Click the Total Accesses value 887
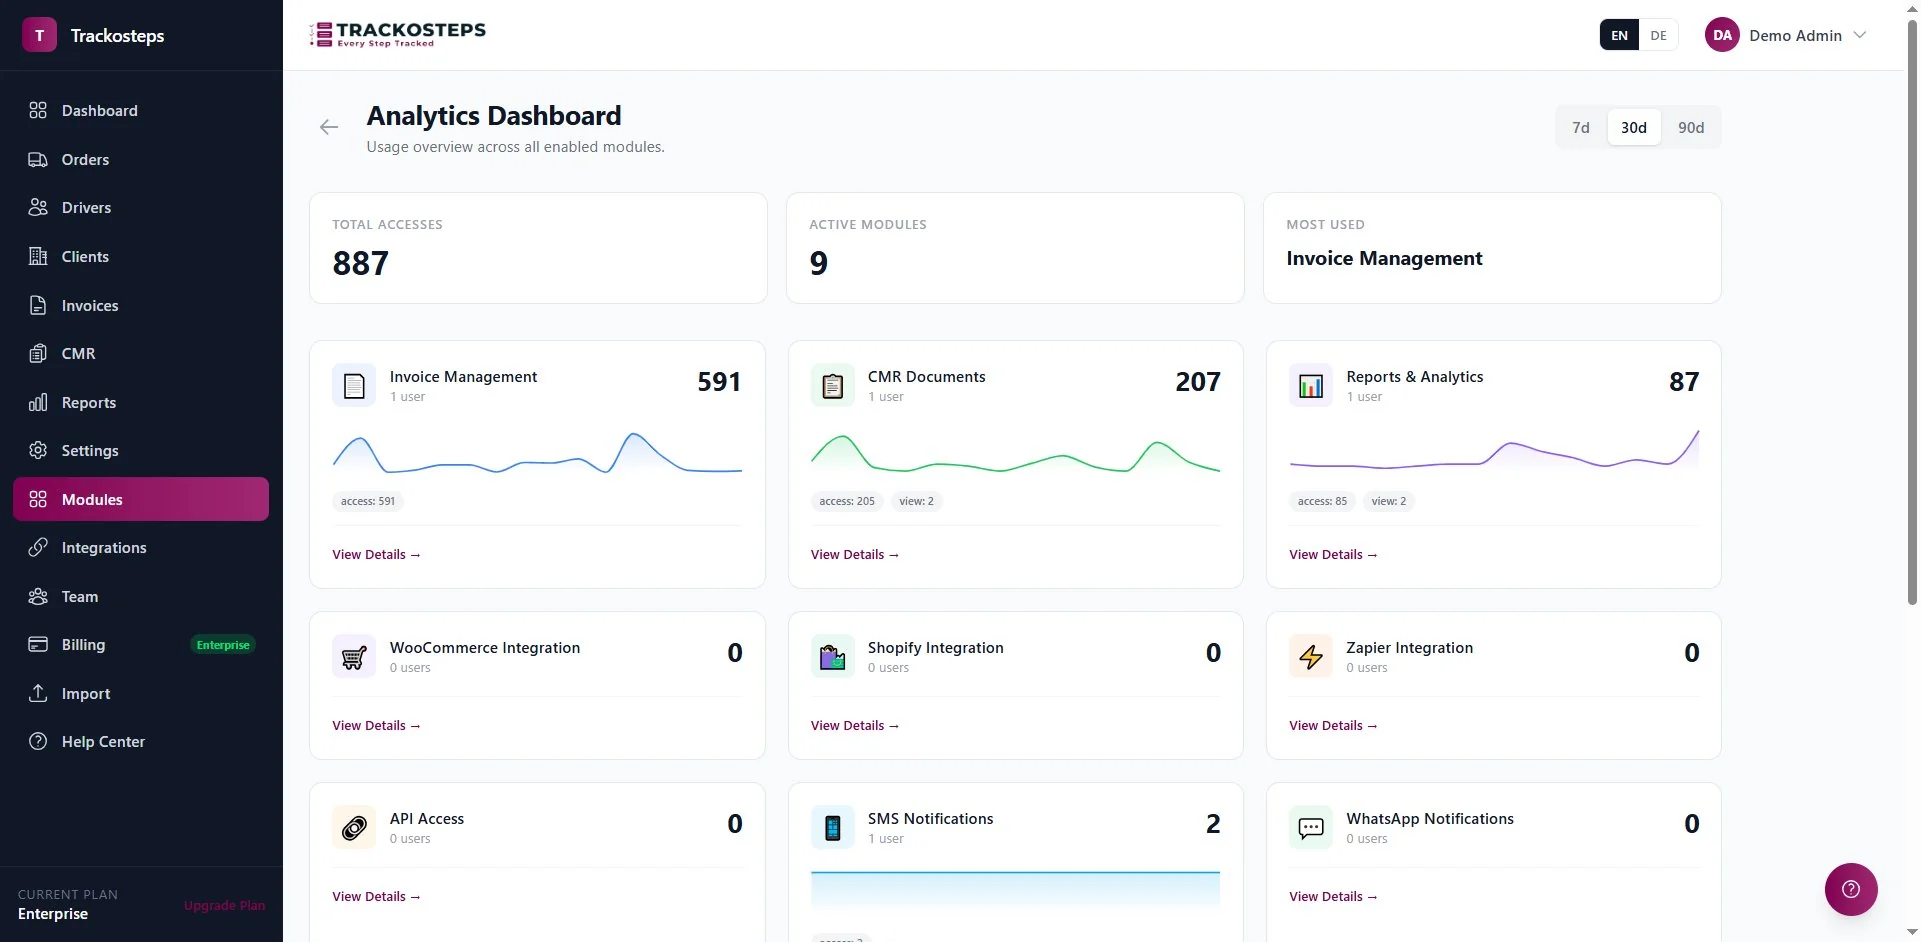This screenshot has width=1921, height=942. 360,263
